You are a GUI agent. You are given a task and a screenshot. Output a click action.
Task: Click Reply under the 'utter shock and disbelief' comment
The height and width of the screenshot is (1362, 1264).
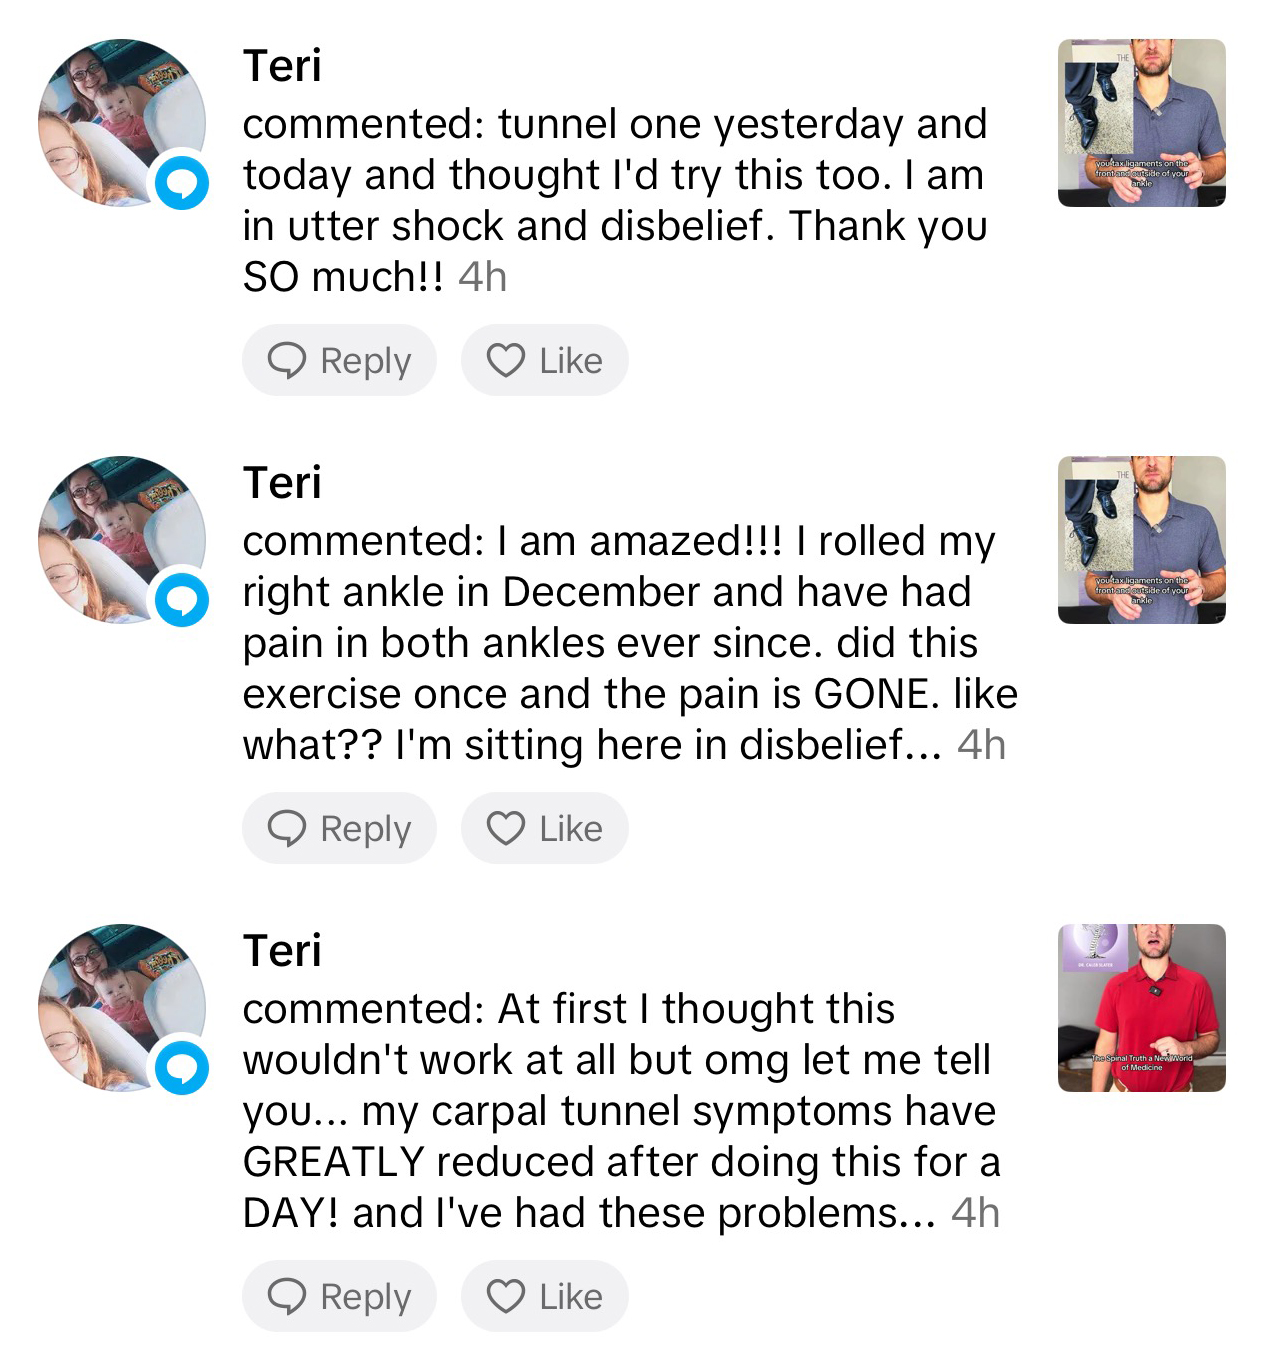tap(339, 360)
